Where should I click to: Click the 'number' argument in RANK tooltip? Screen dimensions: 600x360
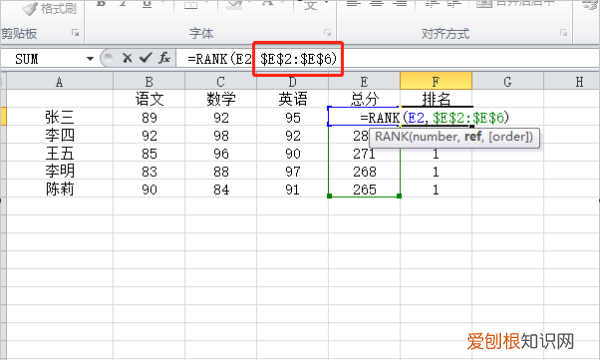click(434, 137)
